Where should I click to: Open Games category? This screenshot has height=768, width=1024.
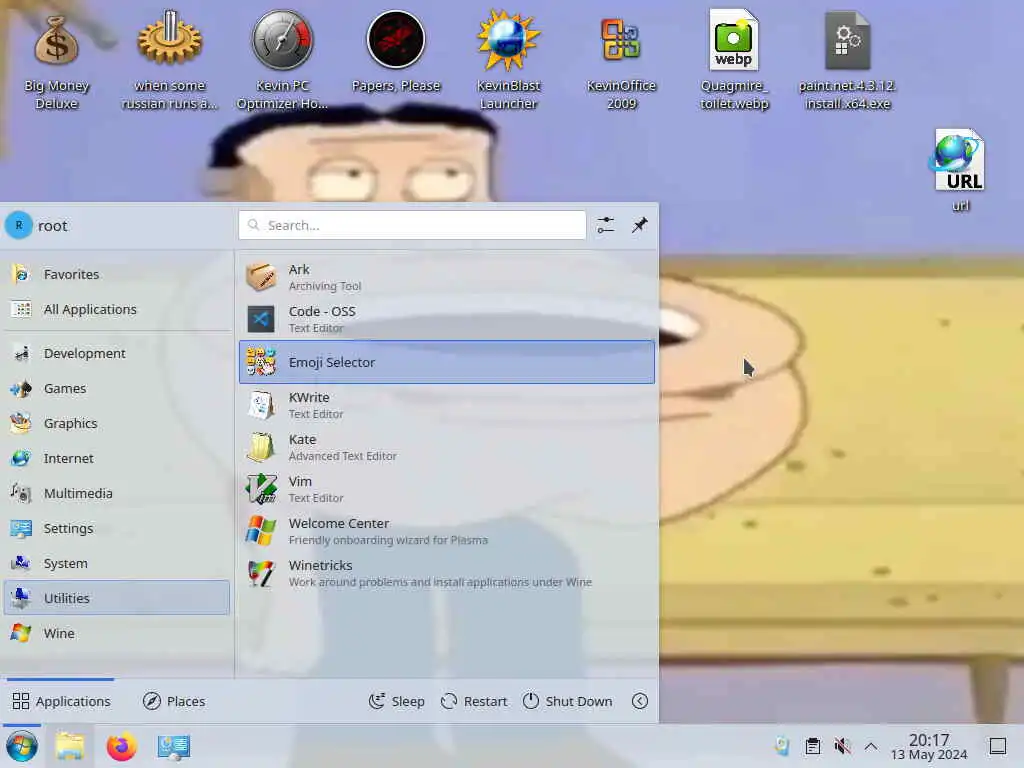(x=117, y=389)
